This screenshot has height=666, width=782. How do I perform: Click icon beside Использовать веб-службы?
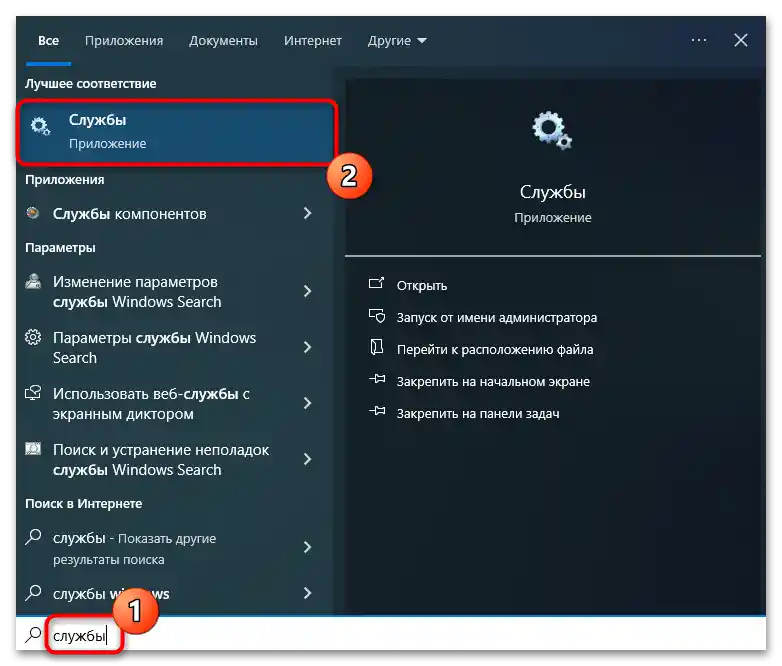click(33, 393)
